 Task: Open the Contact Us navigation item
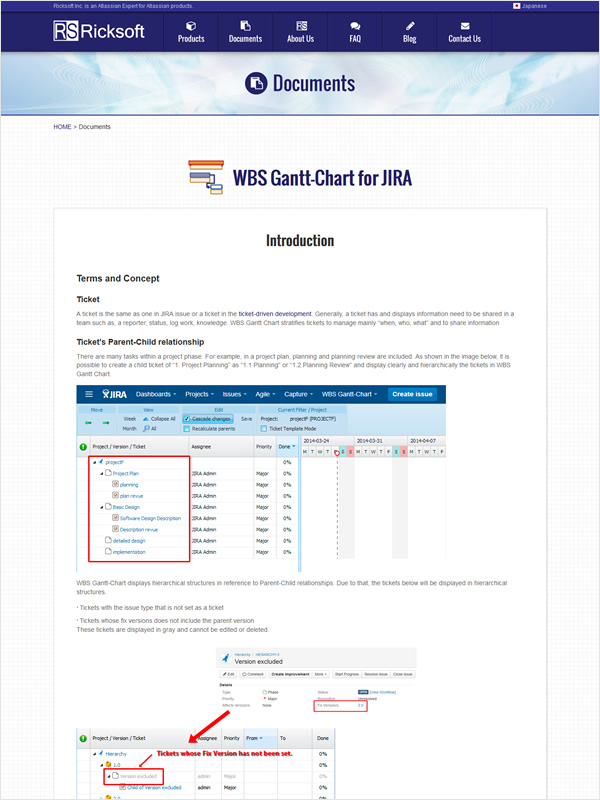point(464,32)
